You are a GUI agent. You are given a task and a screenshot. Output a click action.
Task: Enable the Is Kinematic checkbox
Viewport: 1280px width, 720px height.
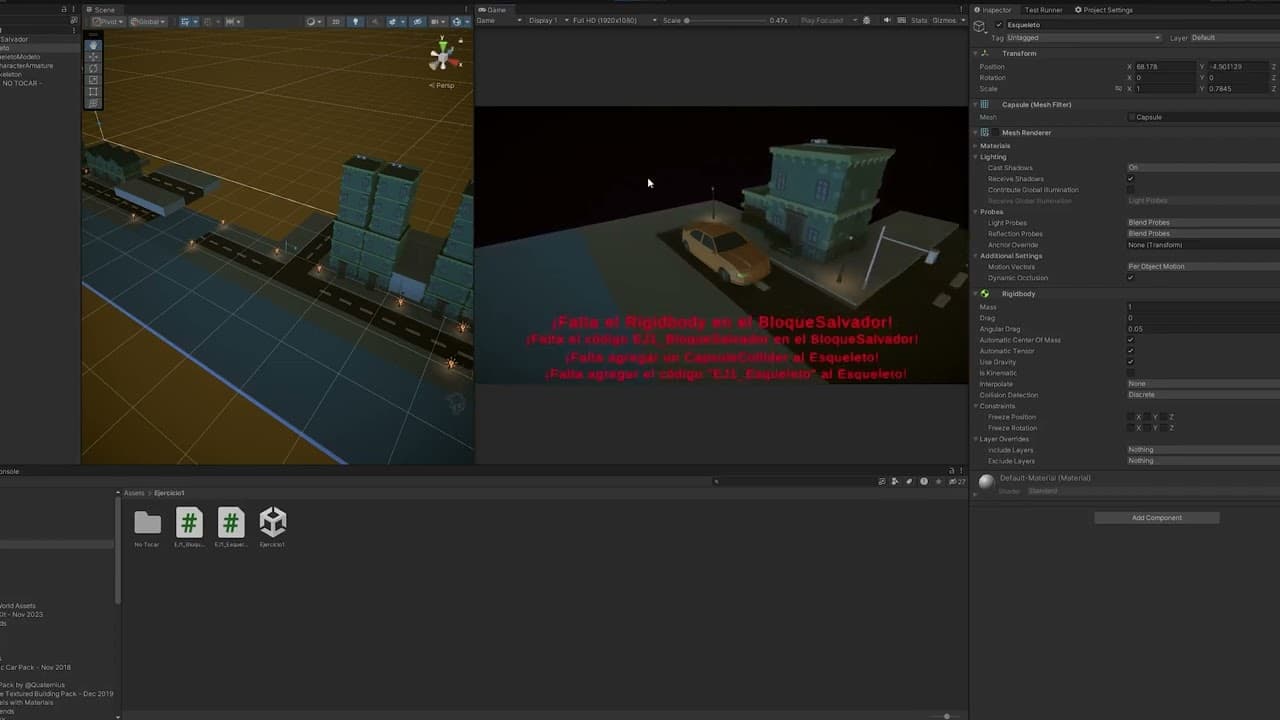[x=1131, y=373]
